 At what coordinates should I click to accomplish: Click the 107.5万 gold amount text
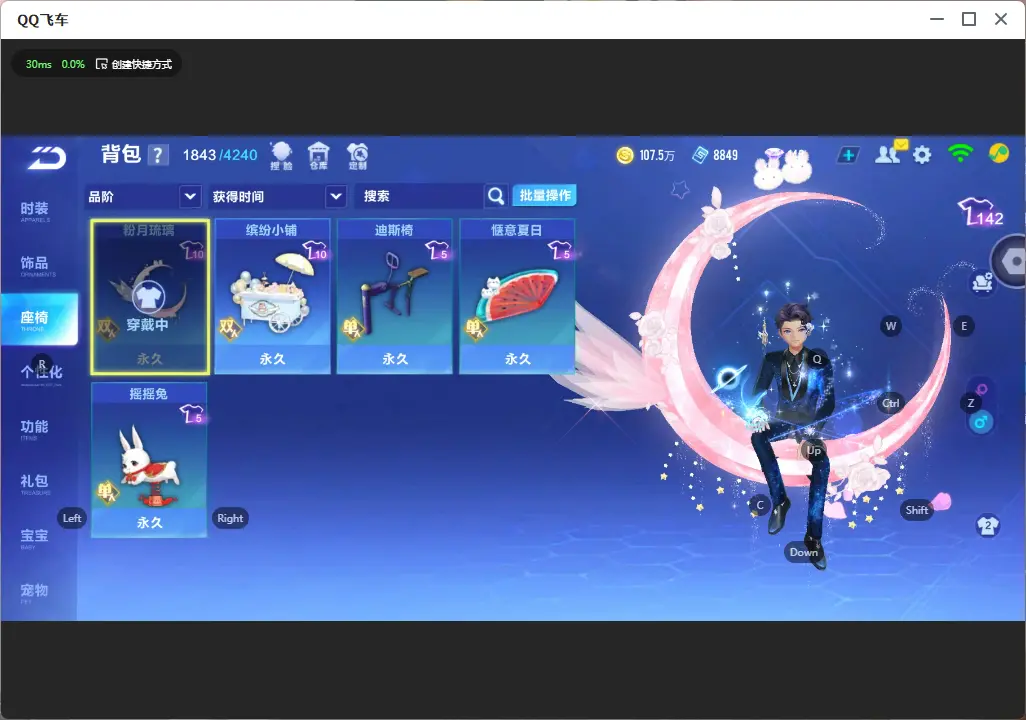pos(656,156)
